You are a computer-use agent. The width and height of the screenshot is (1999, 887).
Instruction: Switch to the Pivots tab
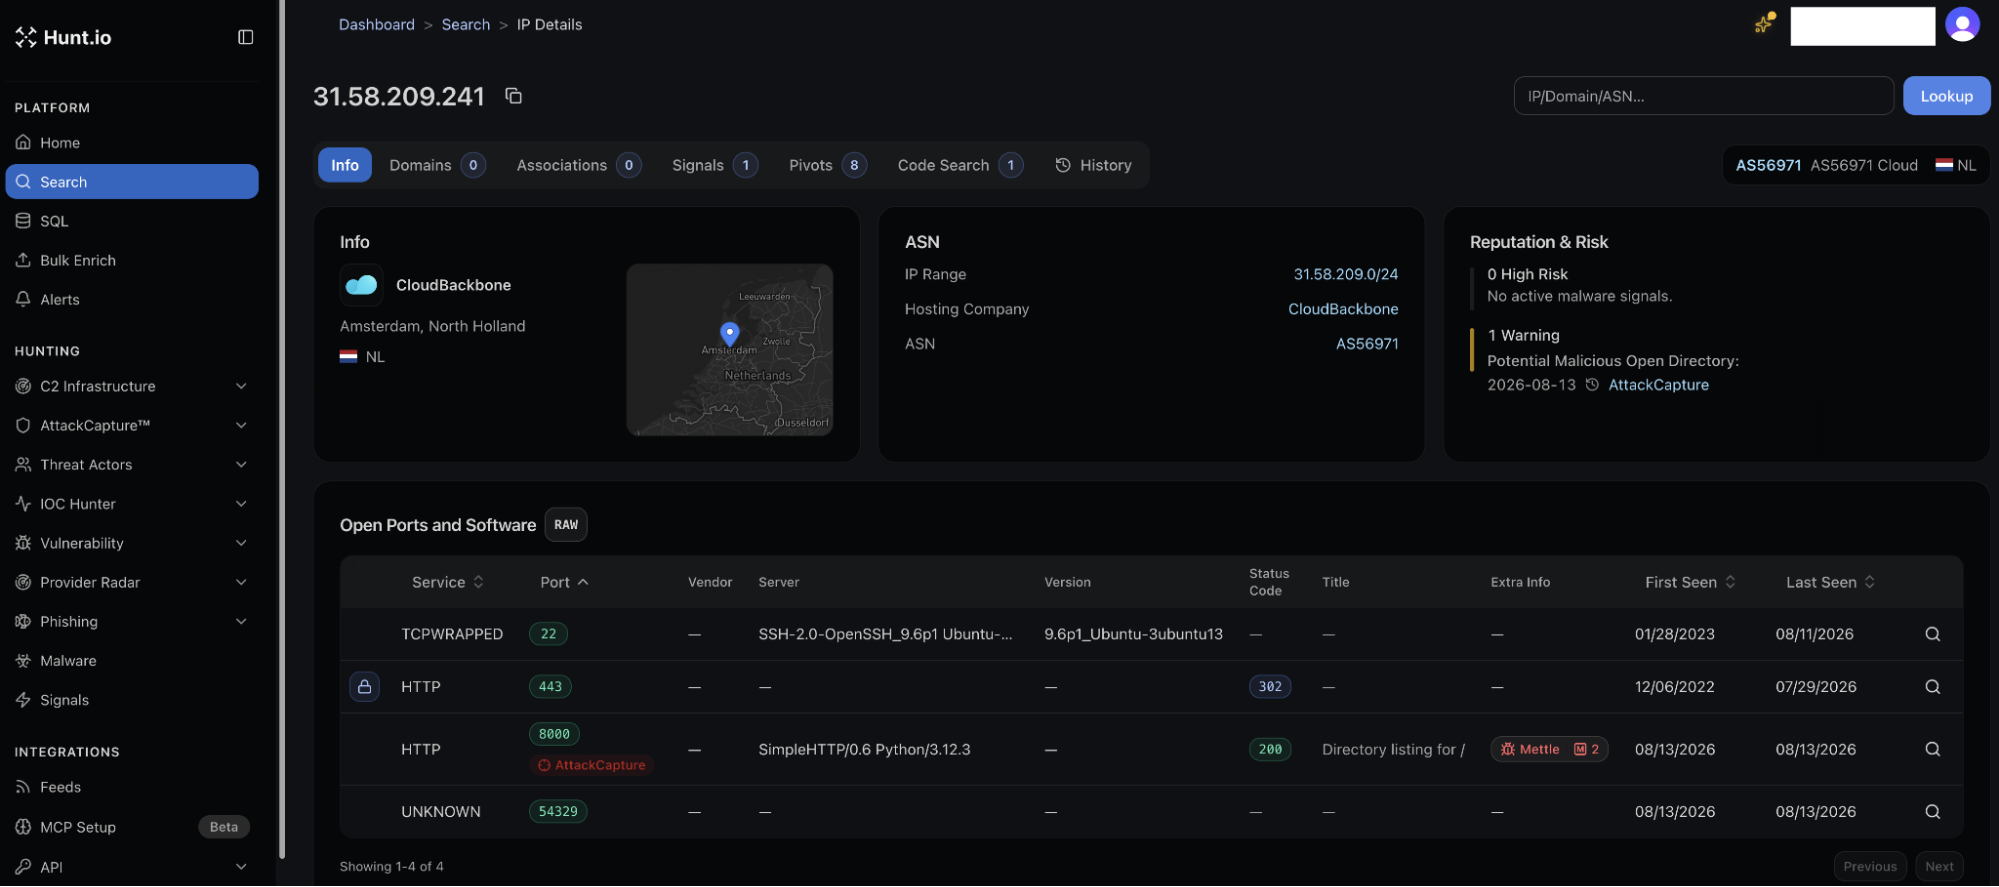click(827, 165)
